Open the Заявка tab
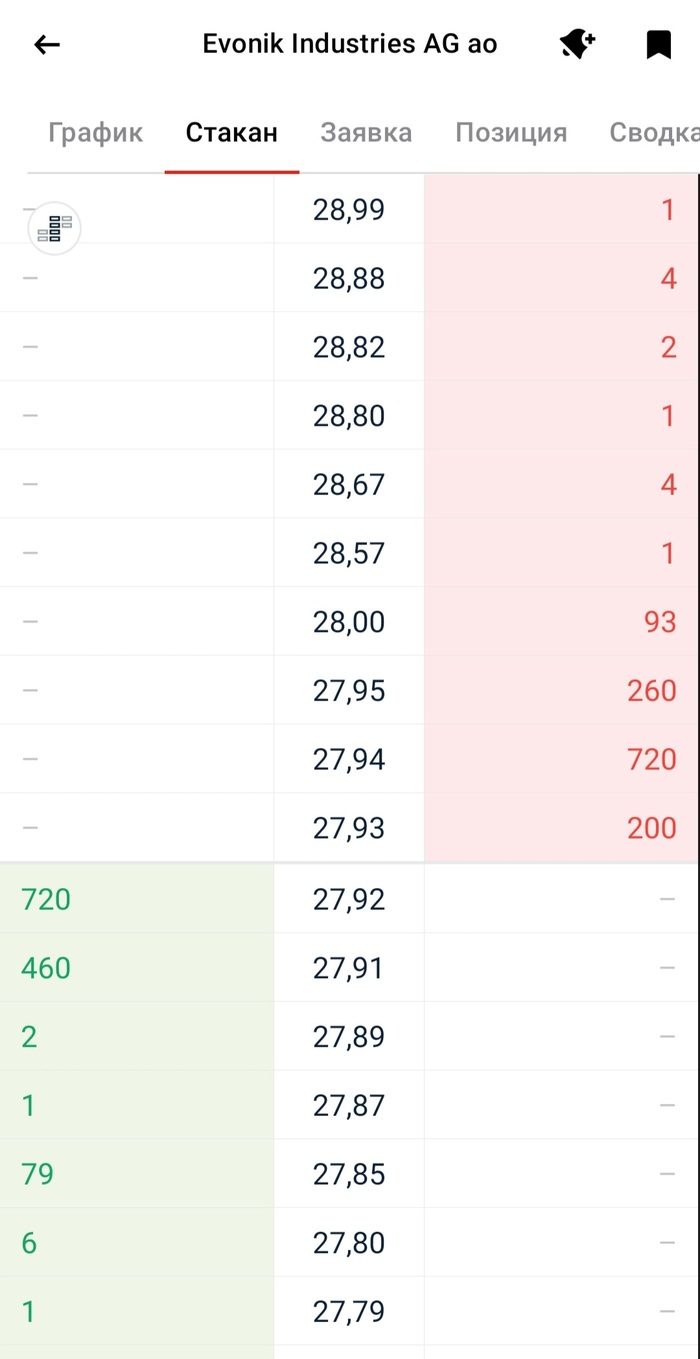 [366, 133]
